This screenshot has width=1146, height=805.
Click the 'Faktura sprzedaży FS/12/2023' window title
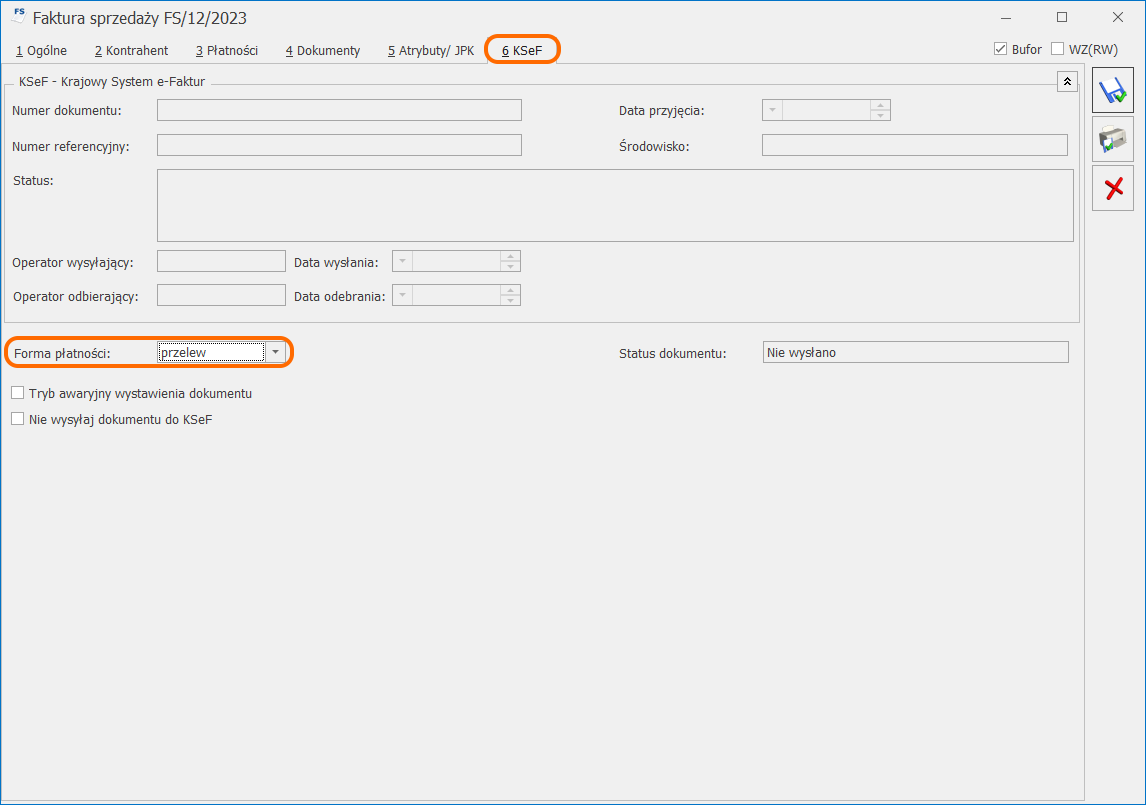140,18
